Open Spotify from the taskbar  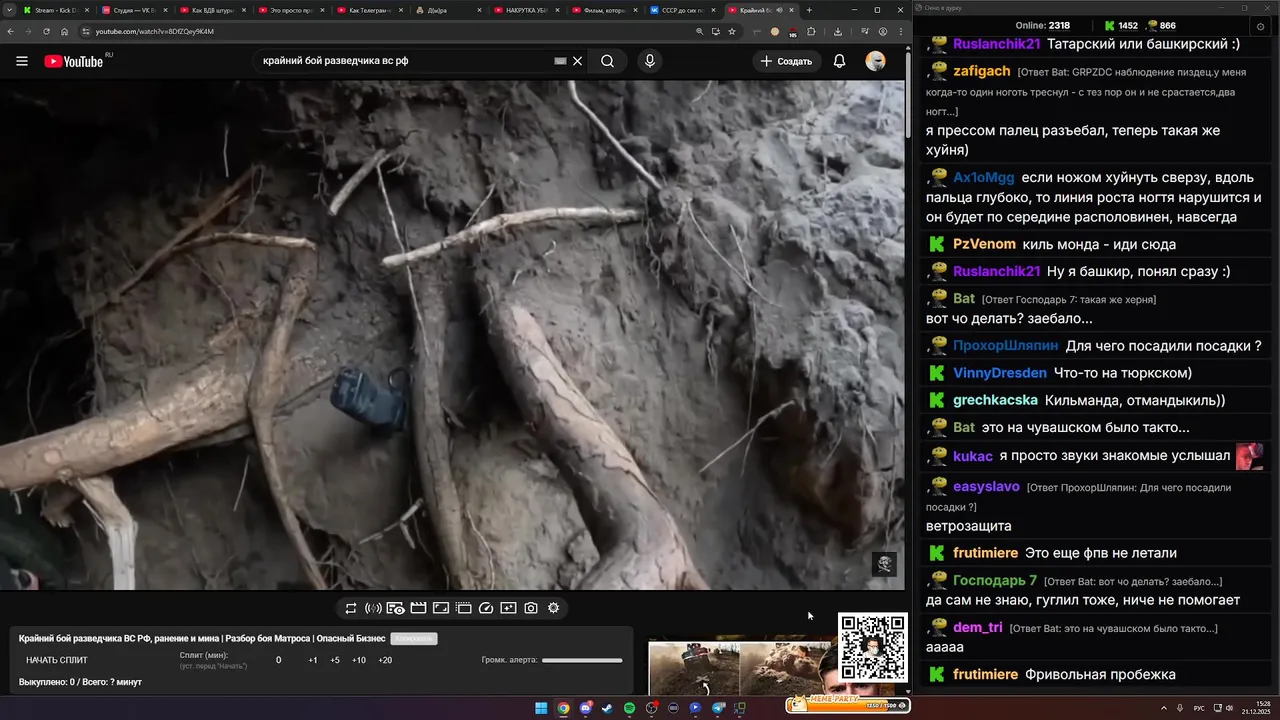coord(629,708)
